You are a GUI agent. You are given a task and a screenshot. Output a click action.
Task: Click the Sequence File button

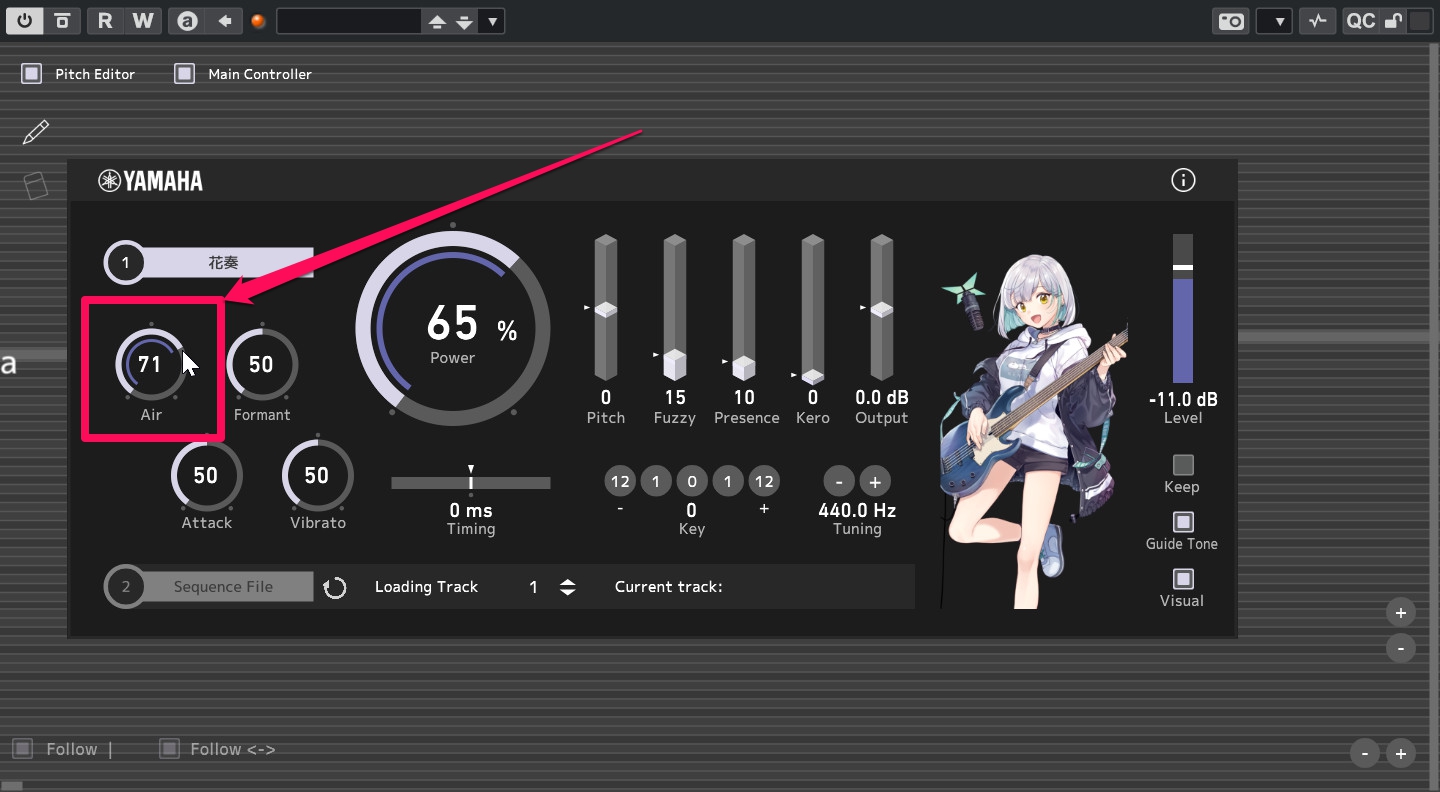click(209, 587)
